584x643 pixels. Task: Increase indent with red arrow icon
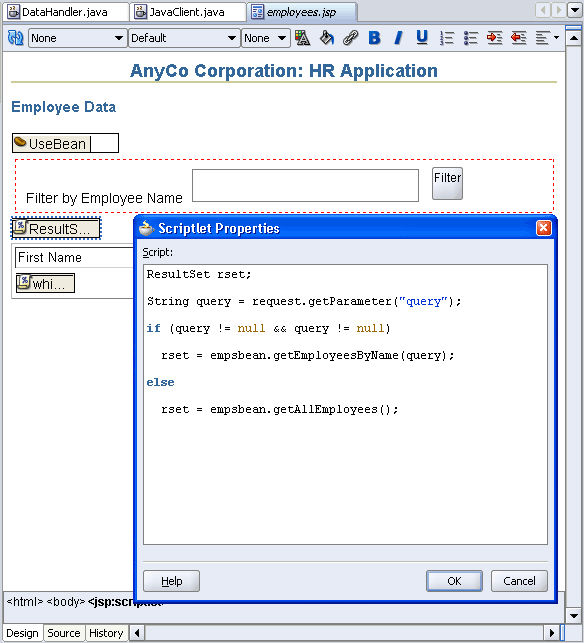(x=495, y=38)
